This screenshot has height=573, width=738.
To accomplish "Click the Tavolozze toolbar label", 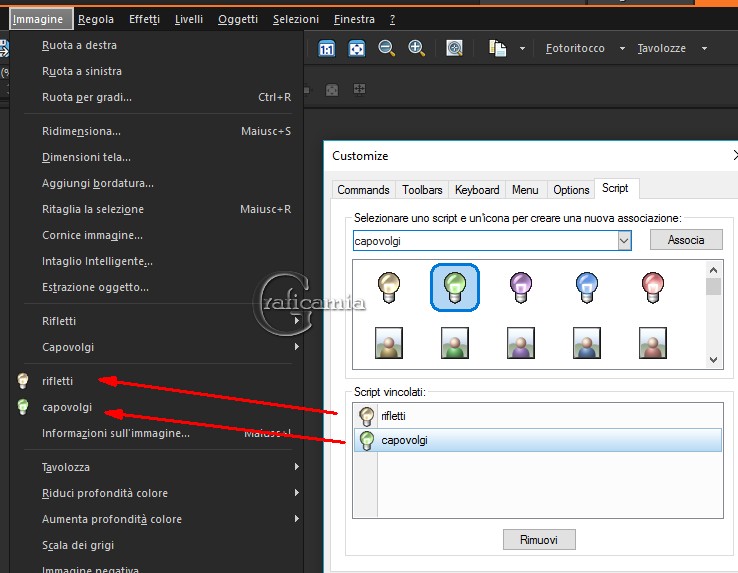I will [x=662, y=48].
